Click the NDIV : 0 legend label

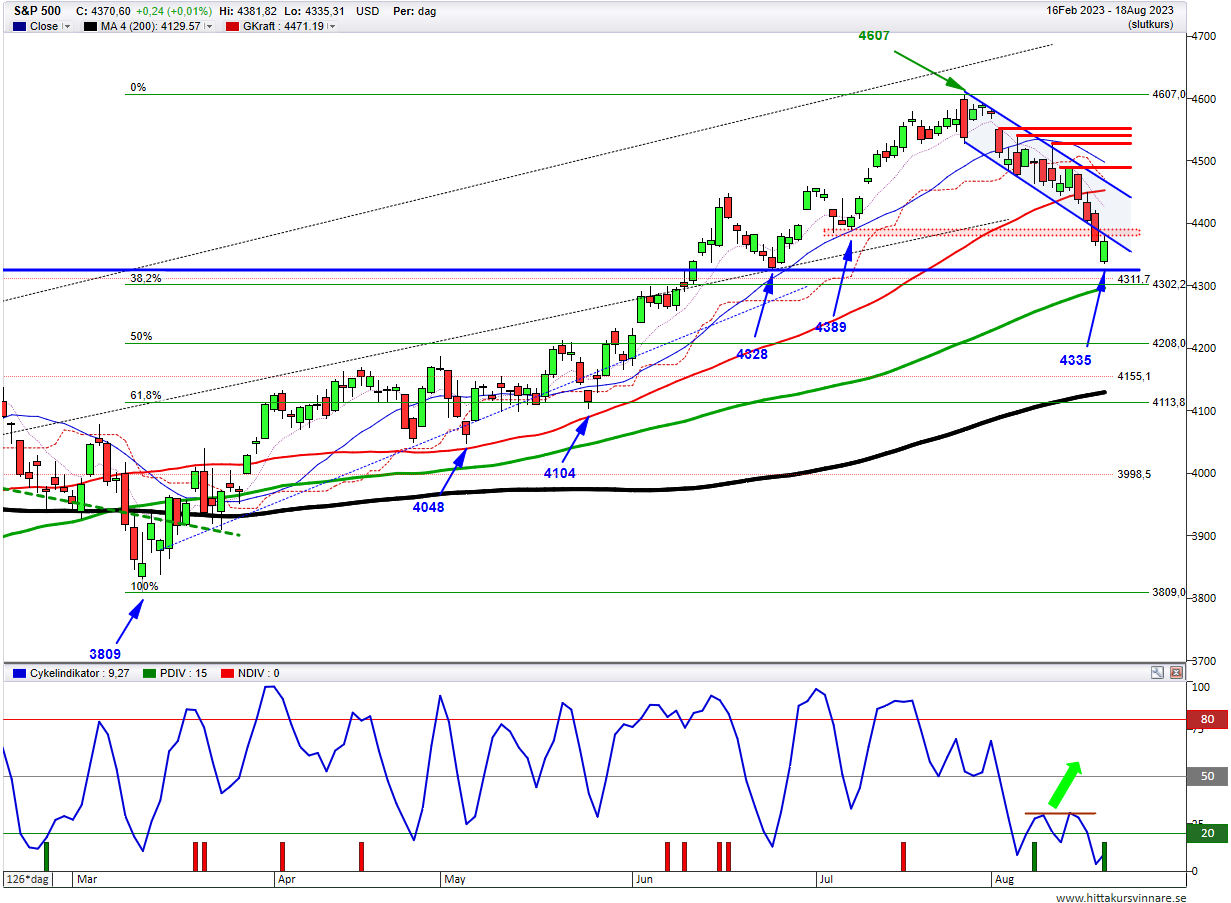coord(257,674)
